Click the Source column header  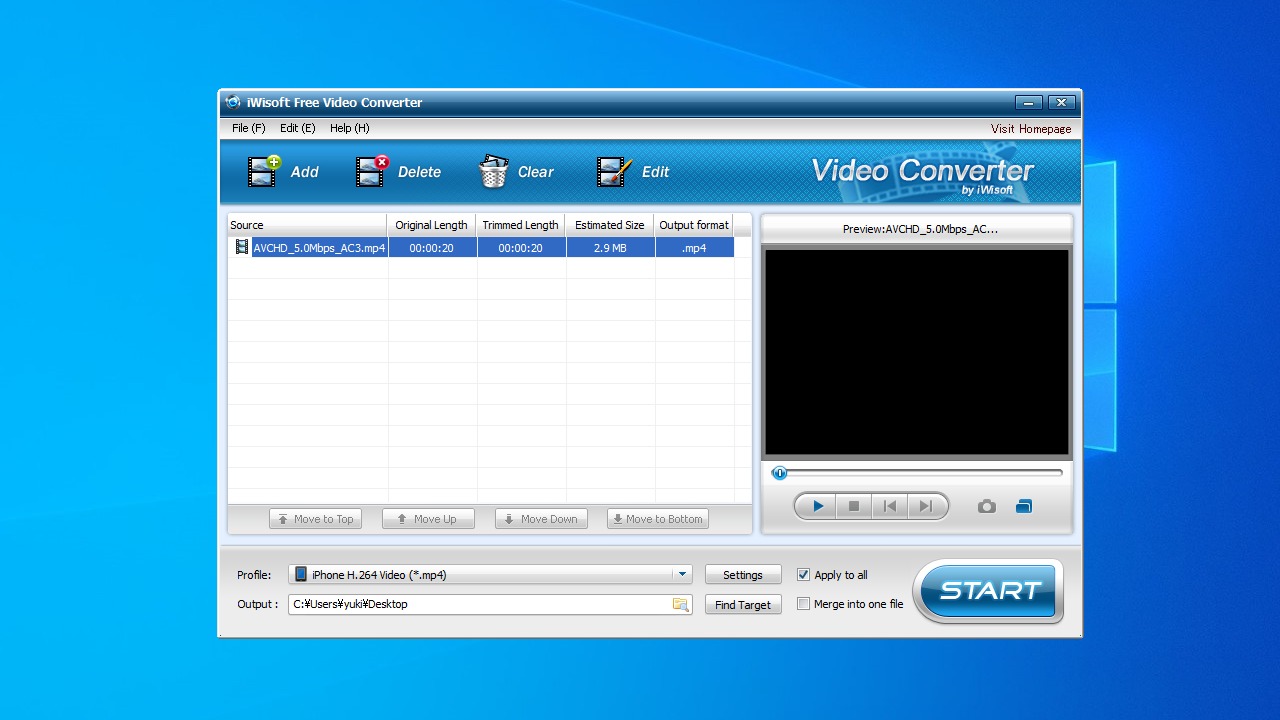pyautogui.click(x=307, y=225)
